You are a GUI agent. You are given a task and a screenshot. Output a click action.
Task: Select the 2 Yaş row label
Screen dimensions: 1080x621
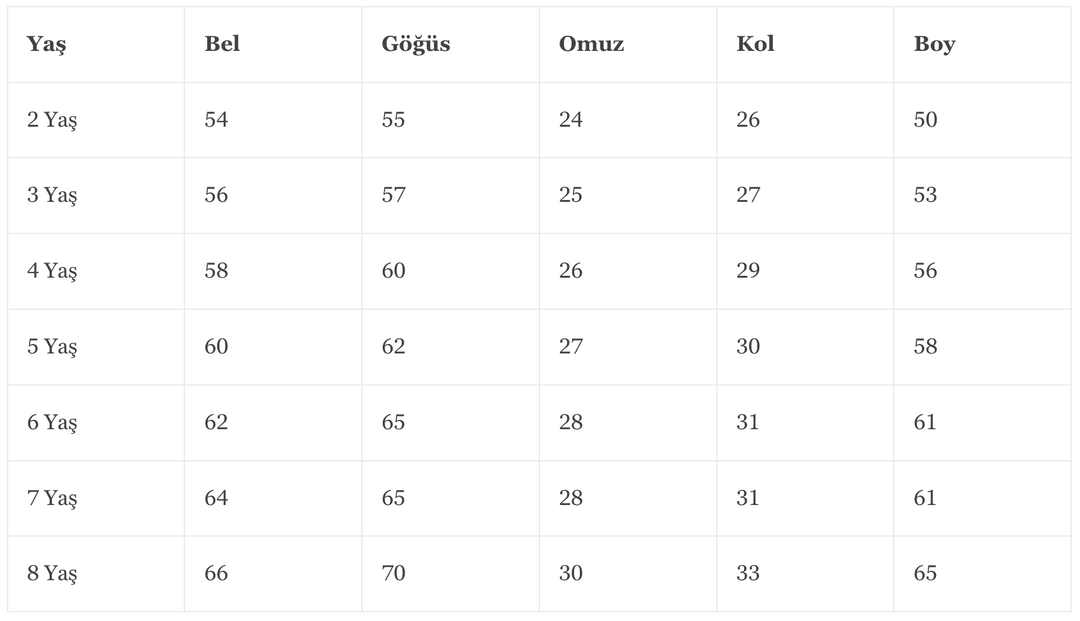click(x=52, y=120)
